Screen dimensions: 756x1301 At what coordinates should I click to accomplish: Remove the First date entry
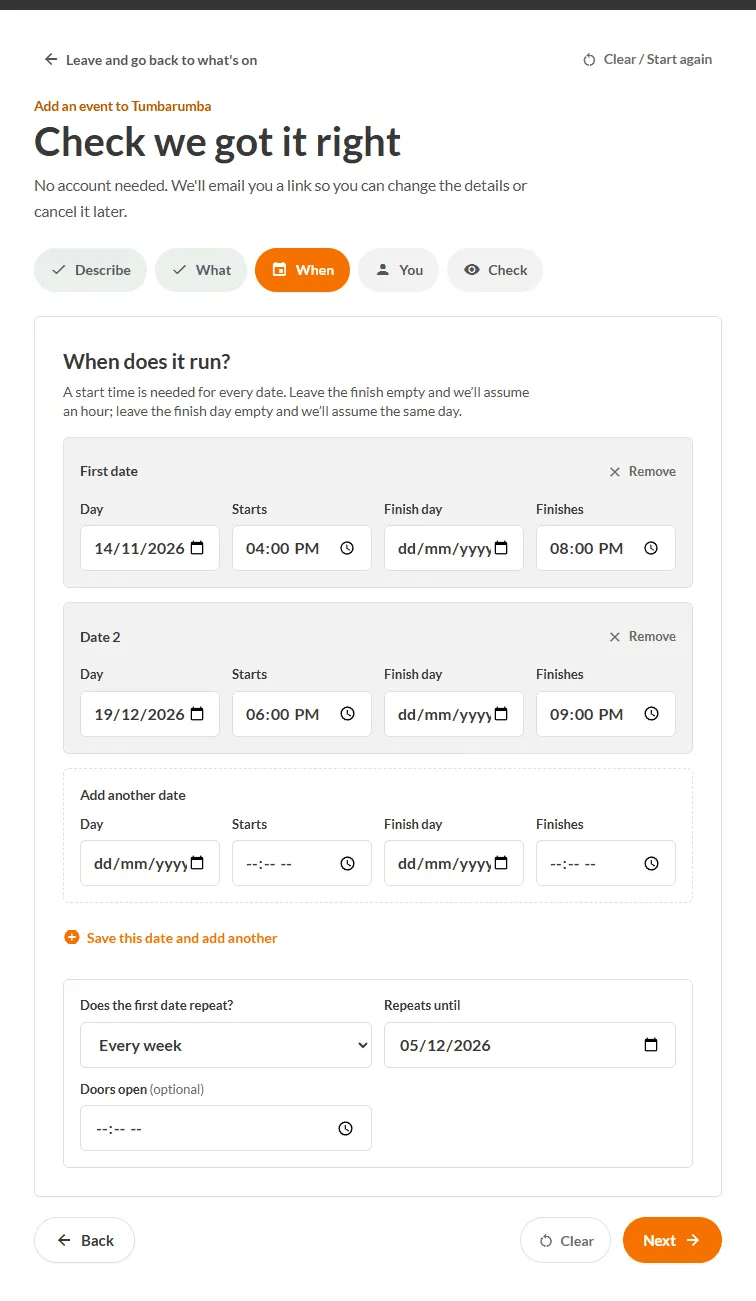pos(643,471)
